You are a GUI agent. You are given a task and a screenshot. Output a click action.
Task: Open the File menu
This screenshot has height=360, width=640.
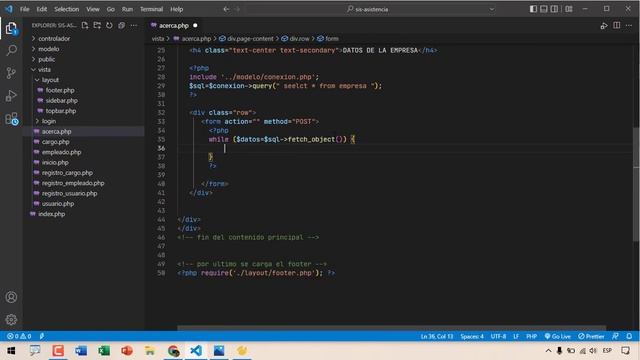click(x=24, y=9)
